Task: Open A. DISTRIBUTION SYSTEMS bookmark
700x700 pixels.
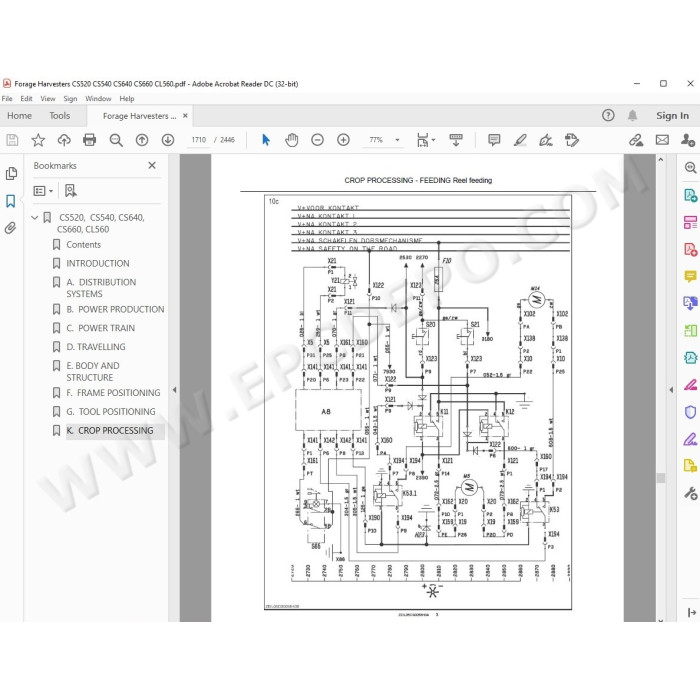Action: pos(101,288)
